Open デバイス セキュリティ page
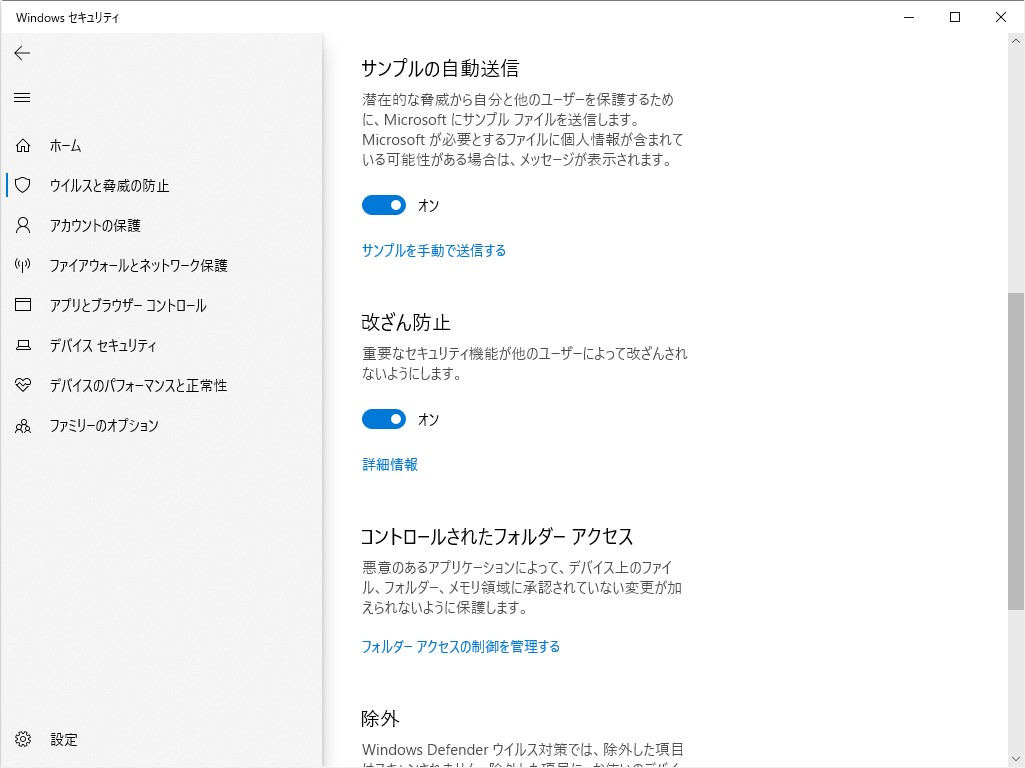The width and height of the screenshot is (1025, 768). click(161, 345)
